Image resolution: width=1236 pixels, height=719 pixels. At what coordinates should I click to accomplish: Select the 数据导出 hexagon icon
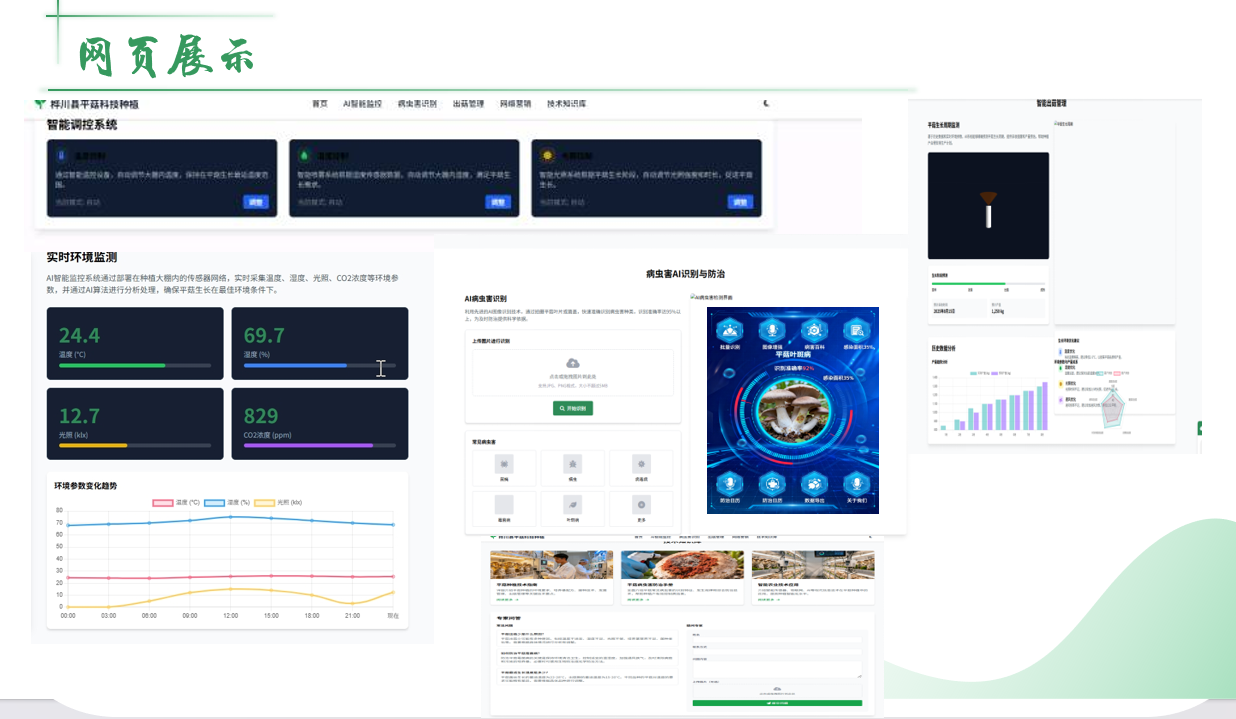[x=813, y=484]
